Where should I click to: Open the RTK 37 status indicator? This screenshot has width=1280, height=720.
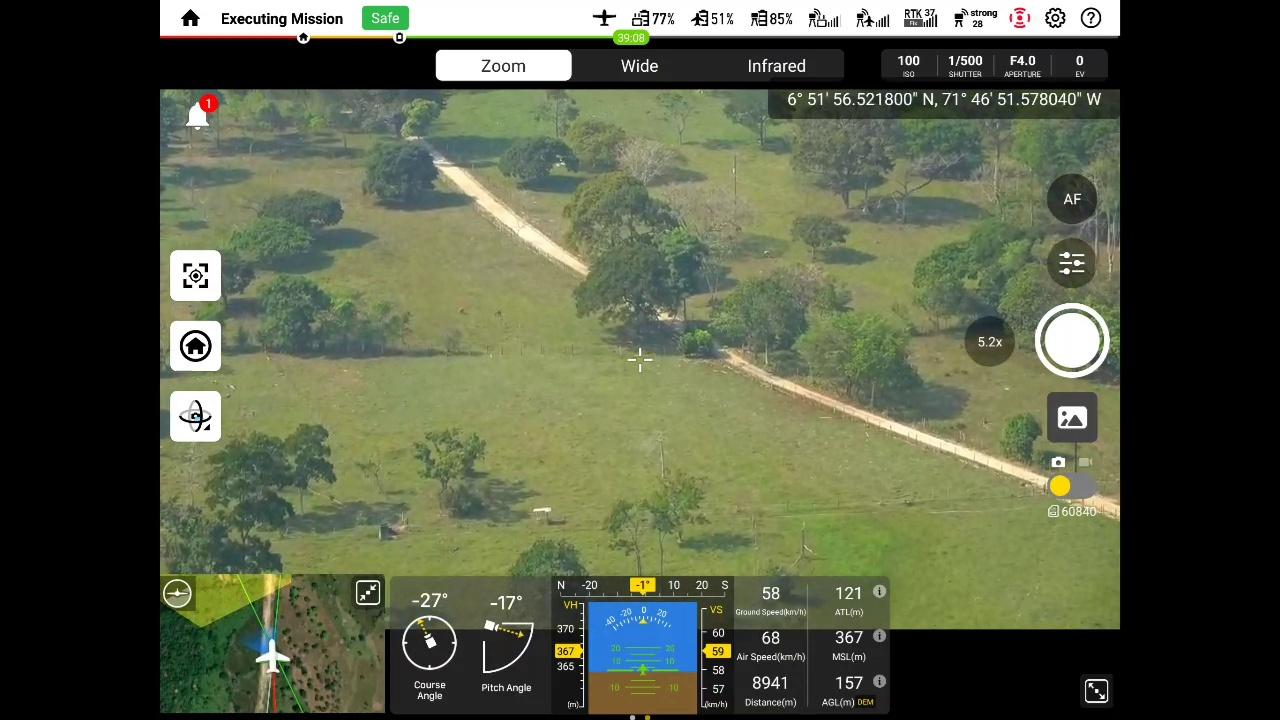(x=920, y=18)
